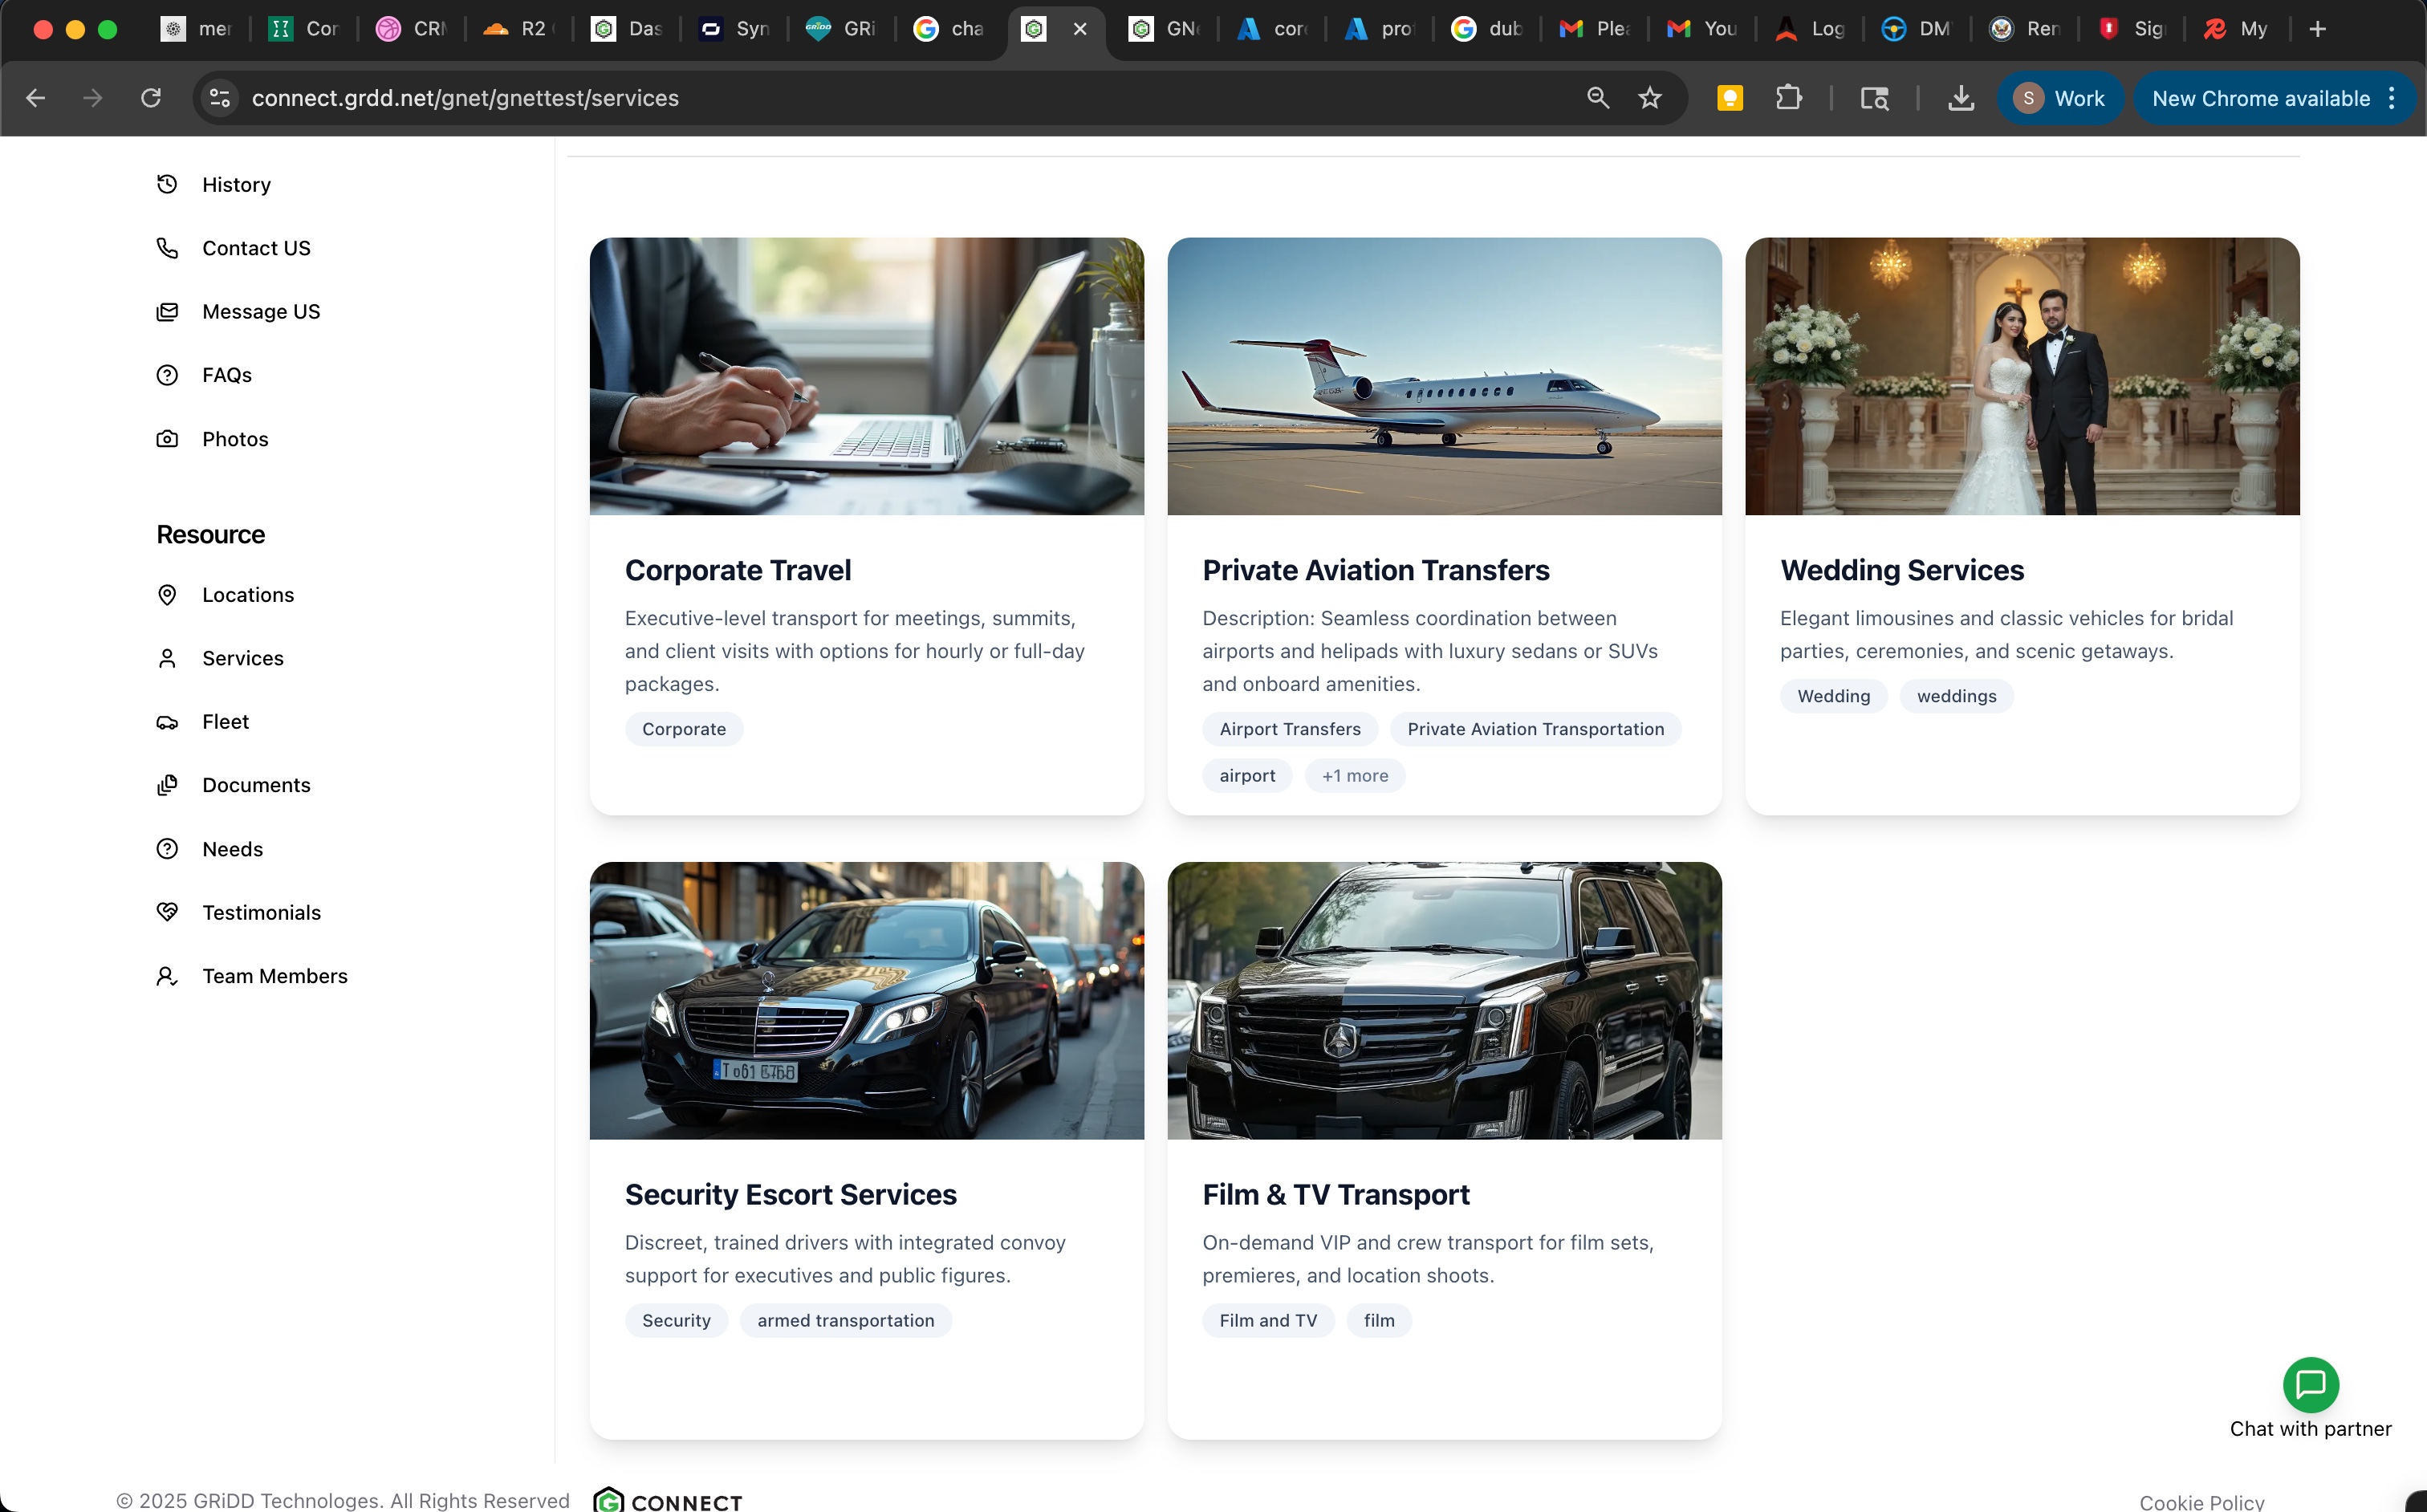Select the 'Airport Transfers' tag

(1289, 729)
